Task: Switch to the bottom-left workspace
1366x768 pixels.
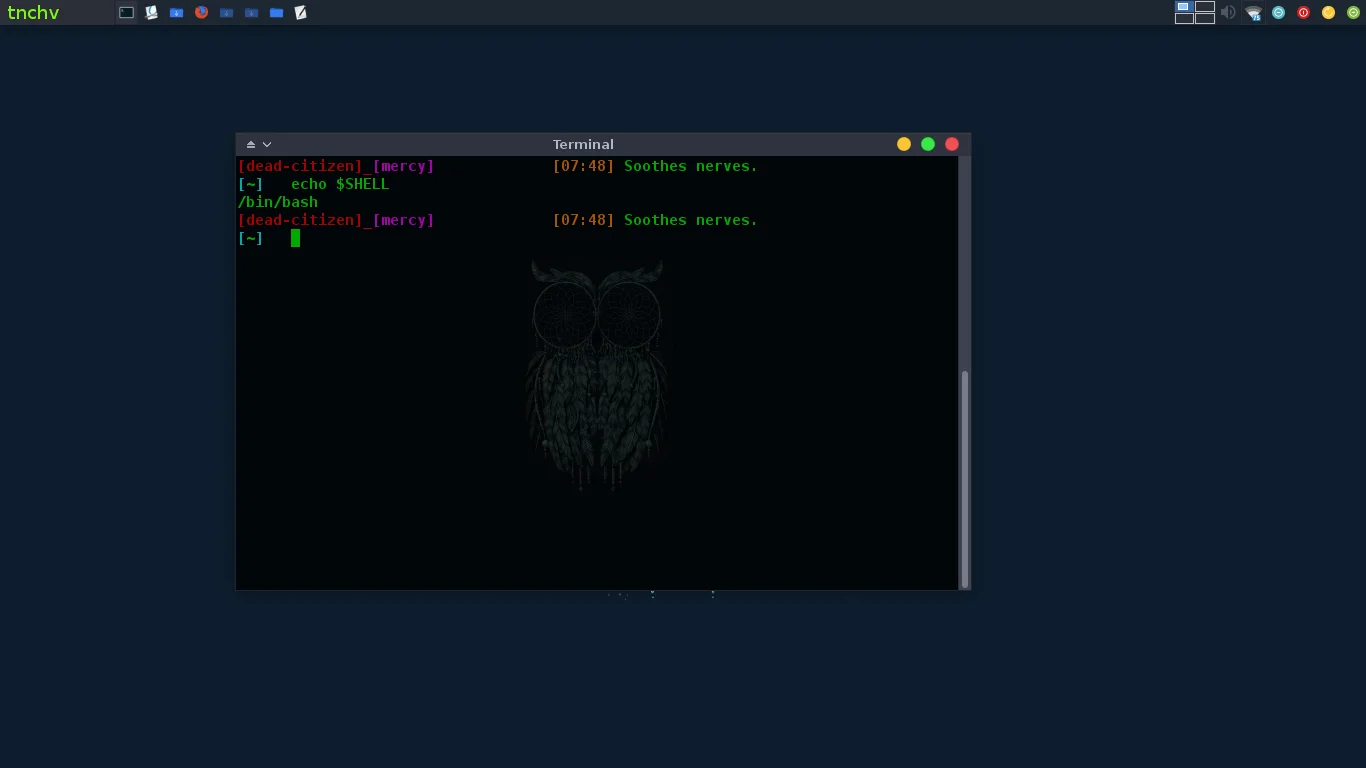Action: point(1184,18)
